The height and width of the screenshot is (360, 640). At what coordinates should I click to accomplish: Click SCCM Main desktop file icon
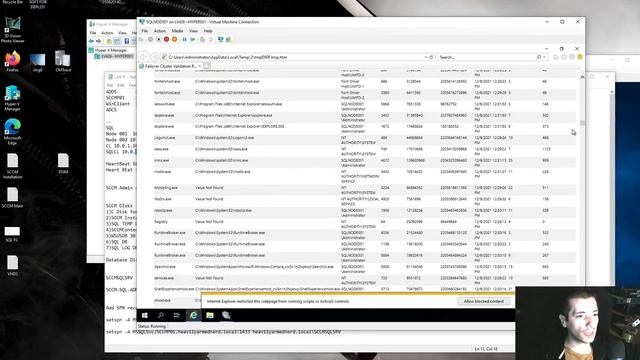coord(13,198)
